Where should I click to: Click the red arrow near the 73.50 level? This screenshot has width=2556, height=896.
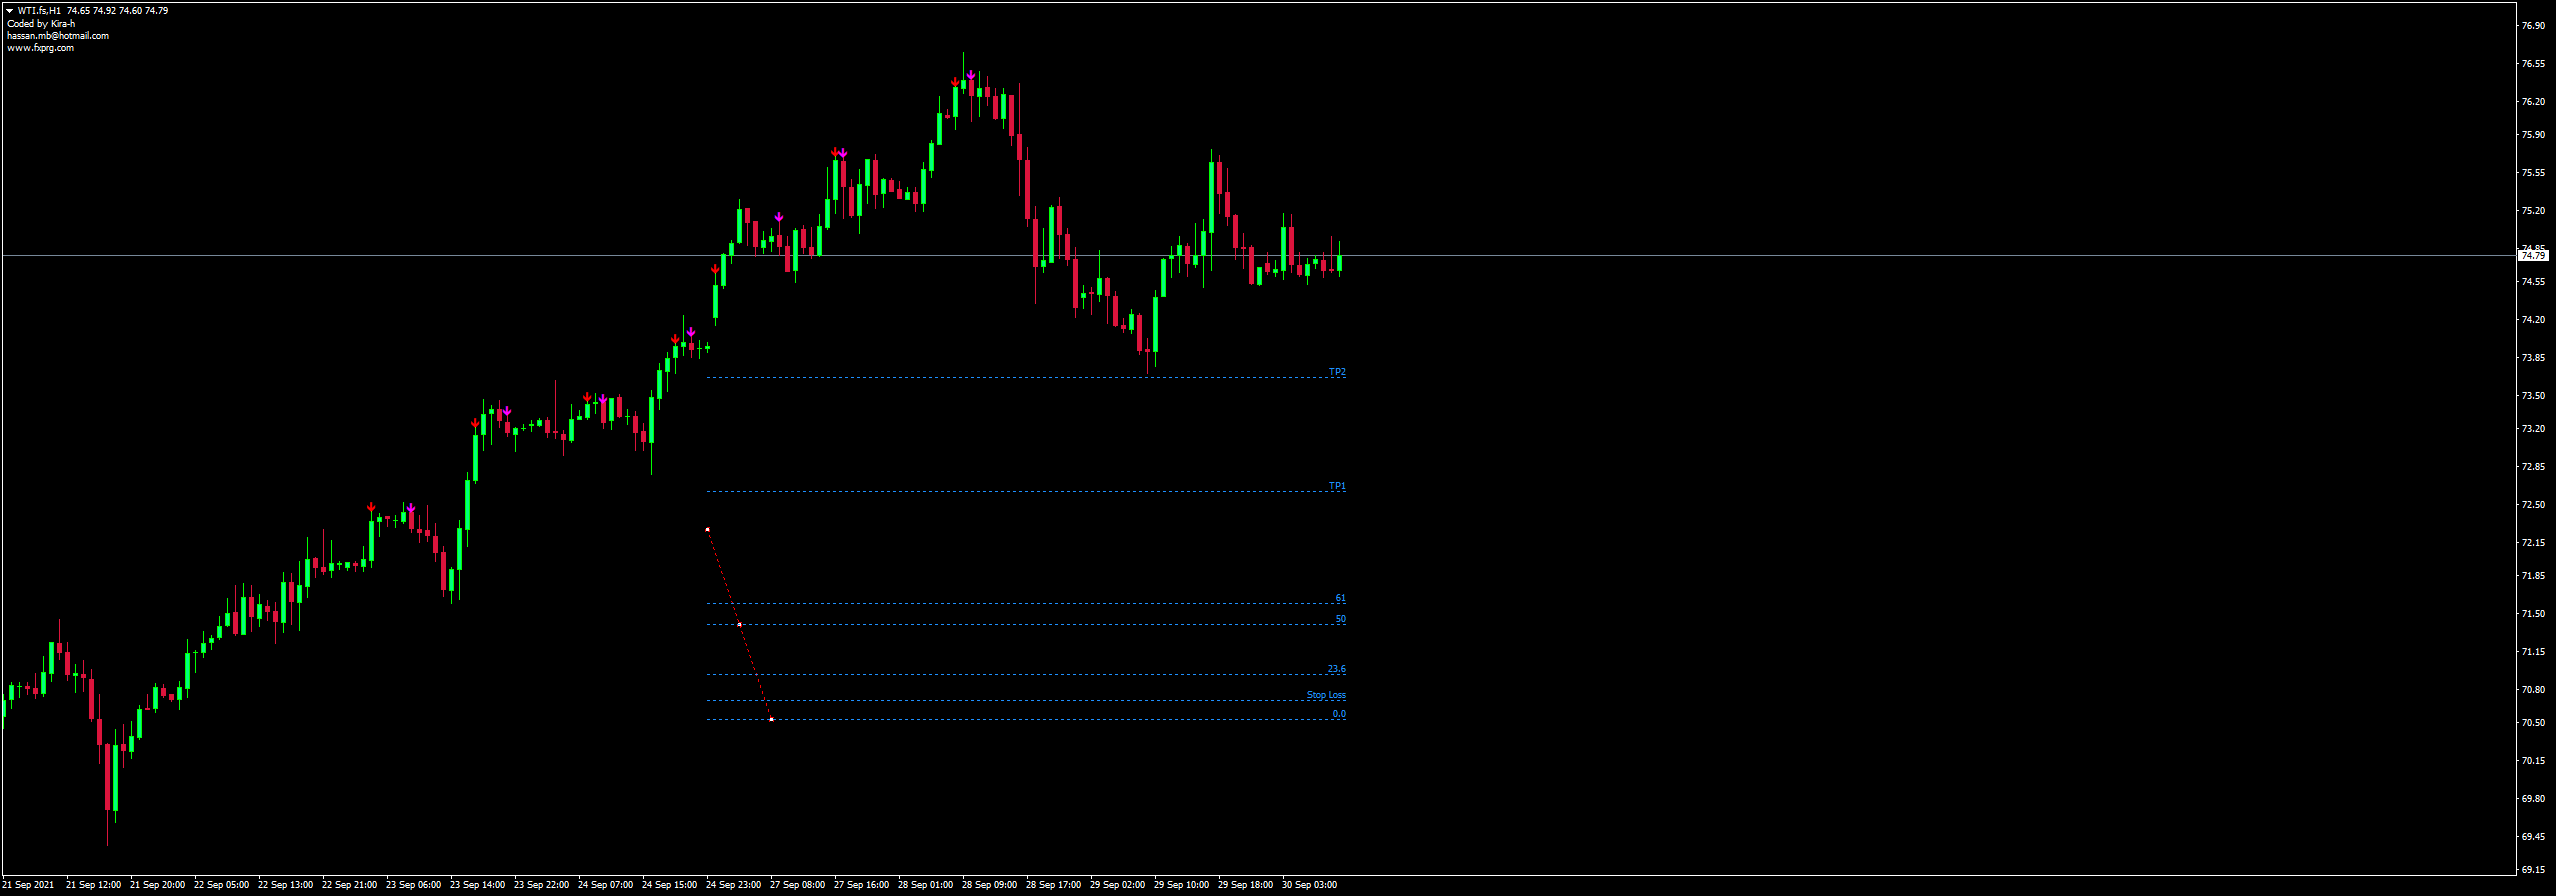pos(587,398)
